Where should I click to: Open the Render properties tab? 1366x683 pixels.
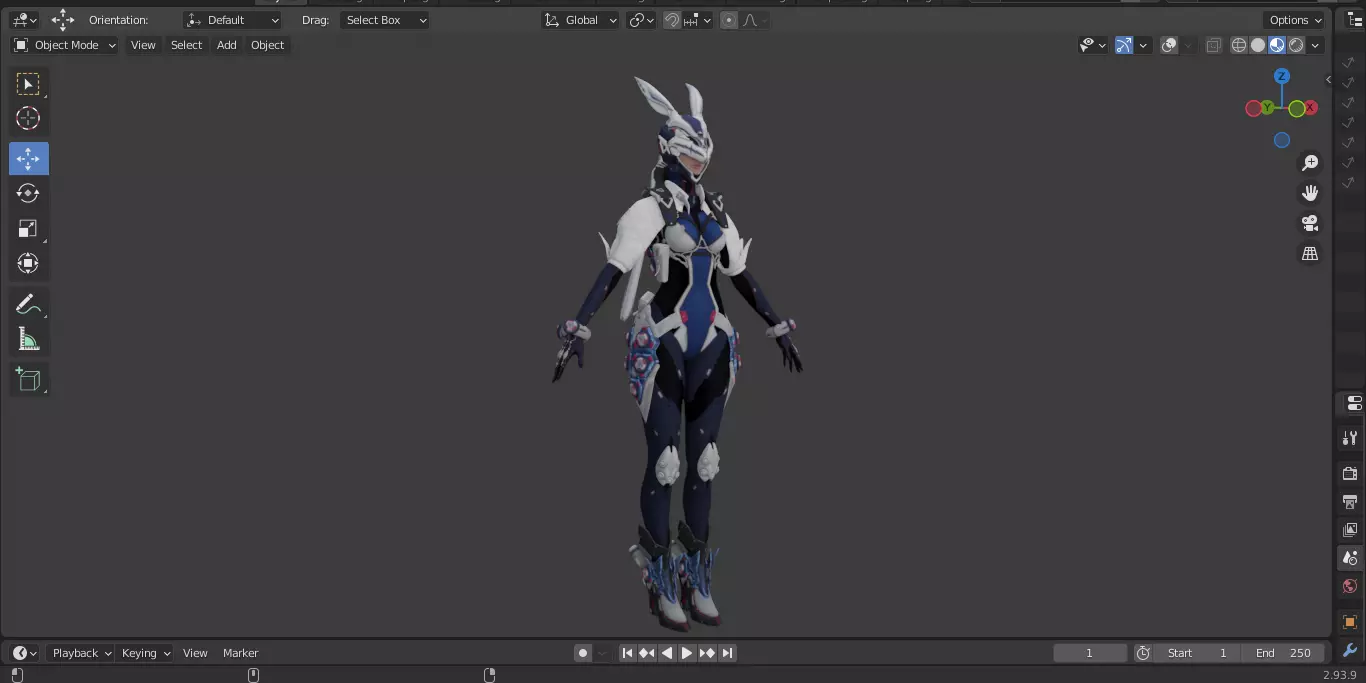point(1350,473)
